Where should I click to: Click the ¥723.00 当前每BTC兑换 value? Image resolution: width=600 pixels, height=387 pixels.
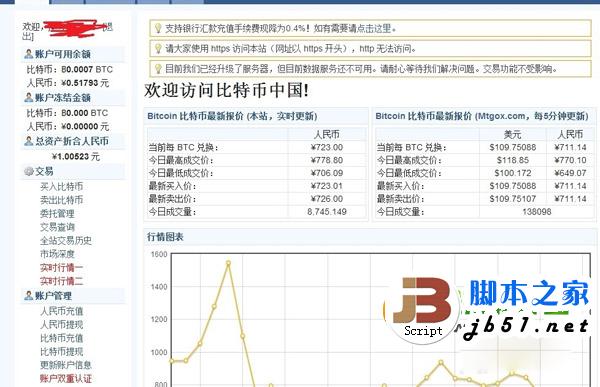click(x=327, y=147)
